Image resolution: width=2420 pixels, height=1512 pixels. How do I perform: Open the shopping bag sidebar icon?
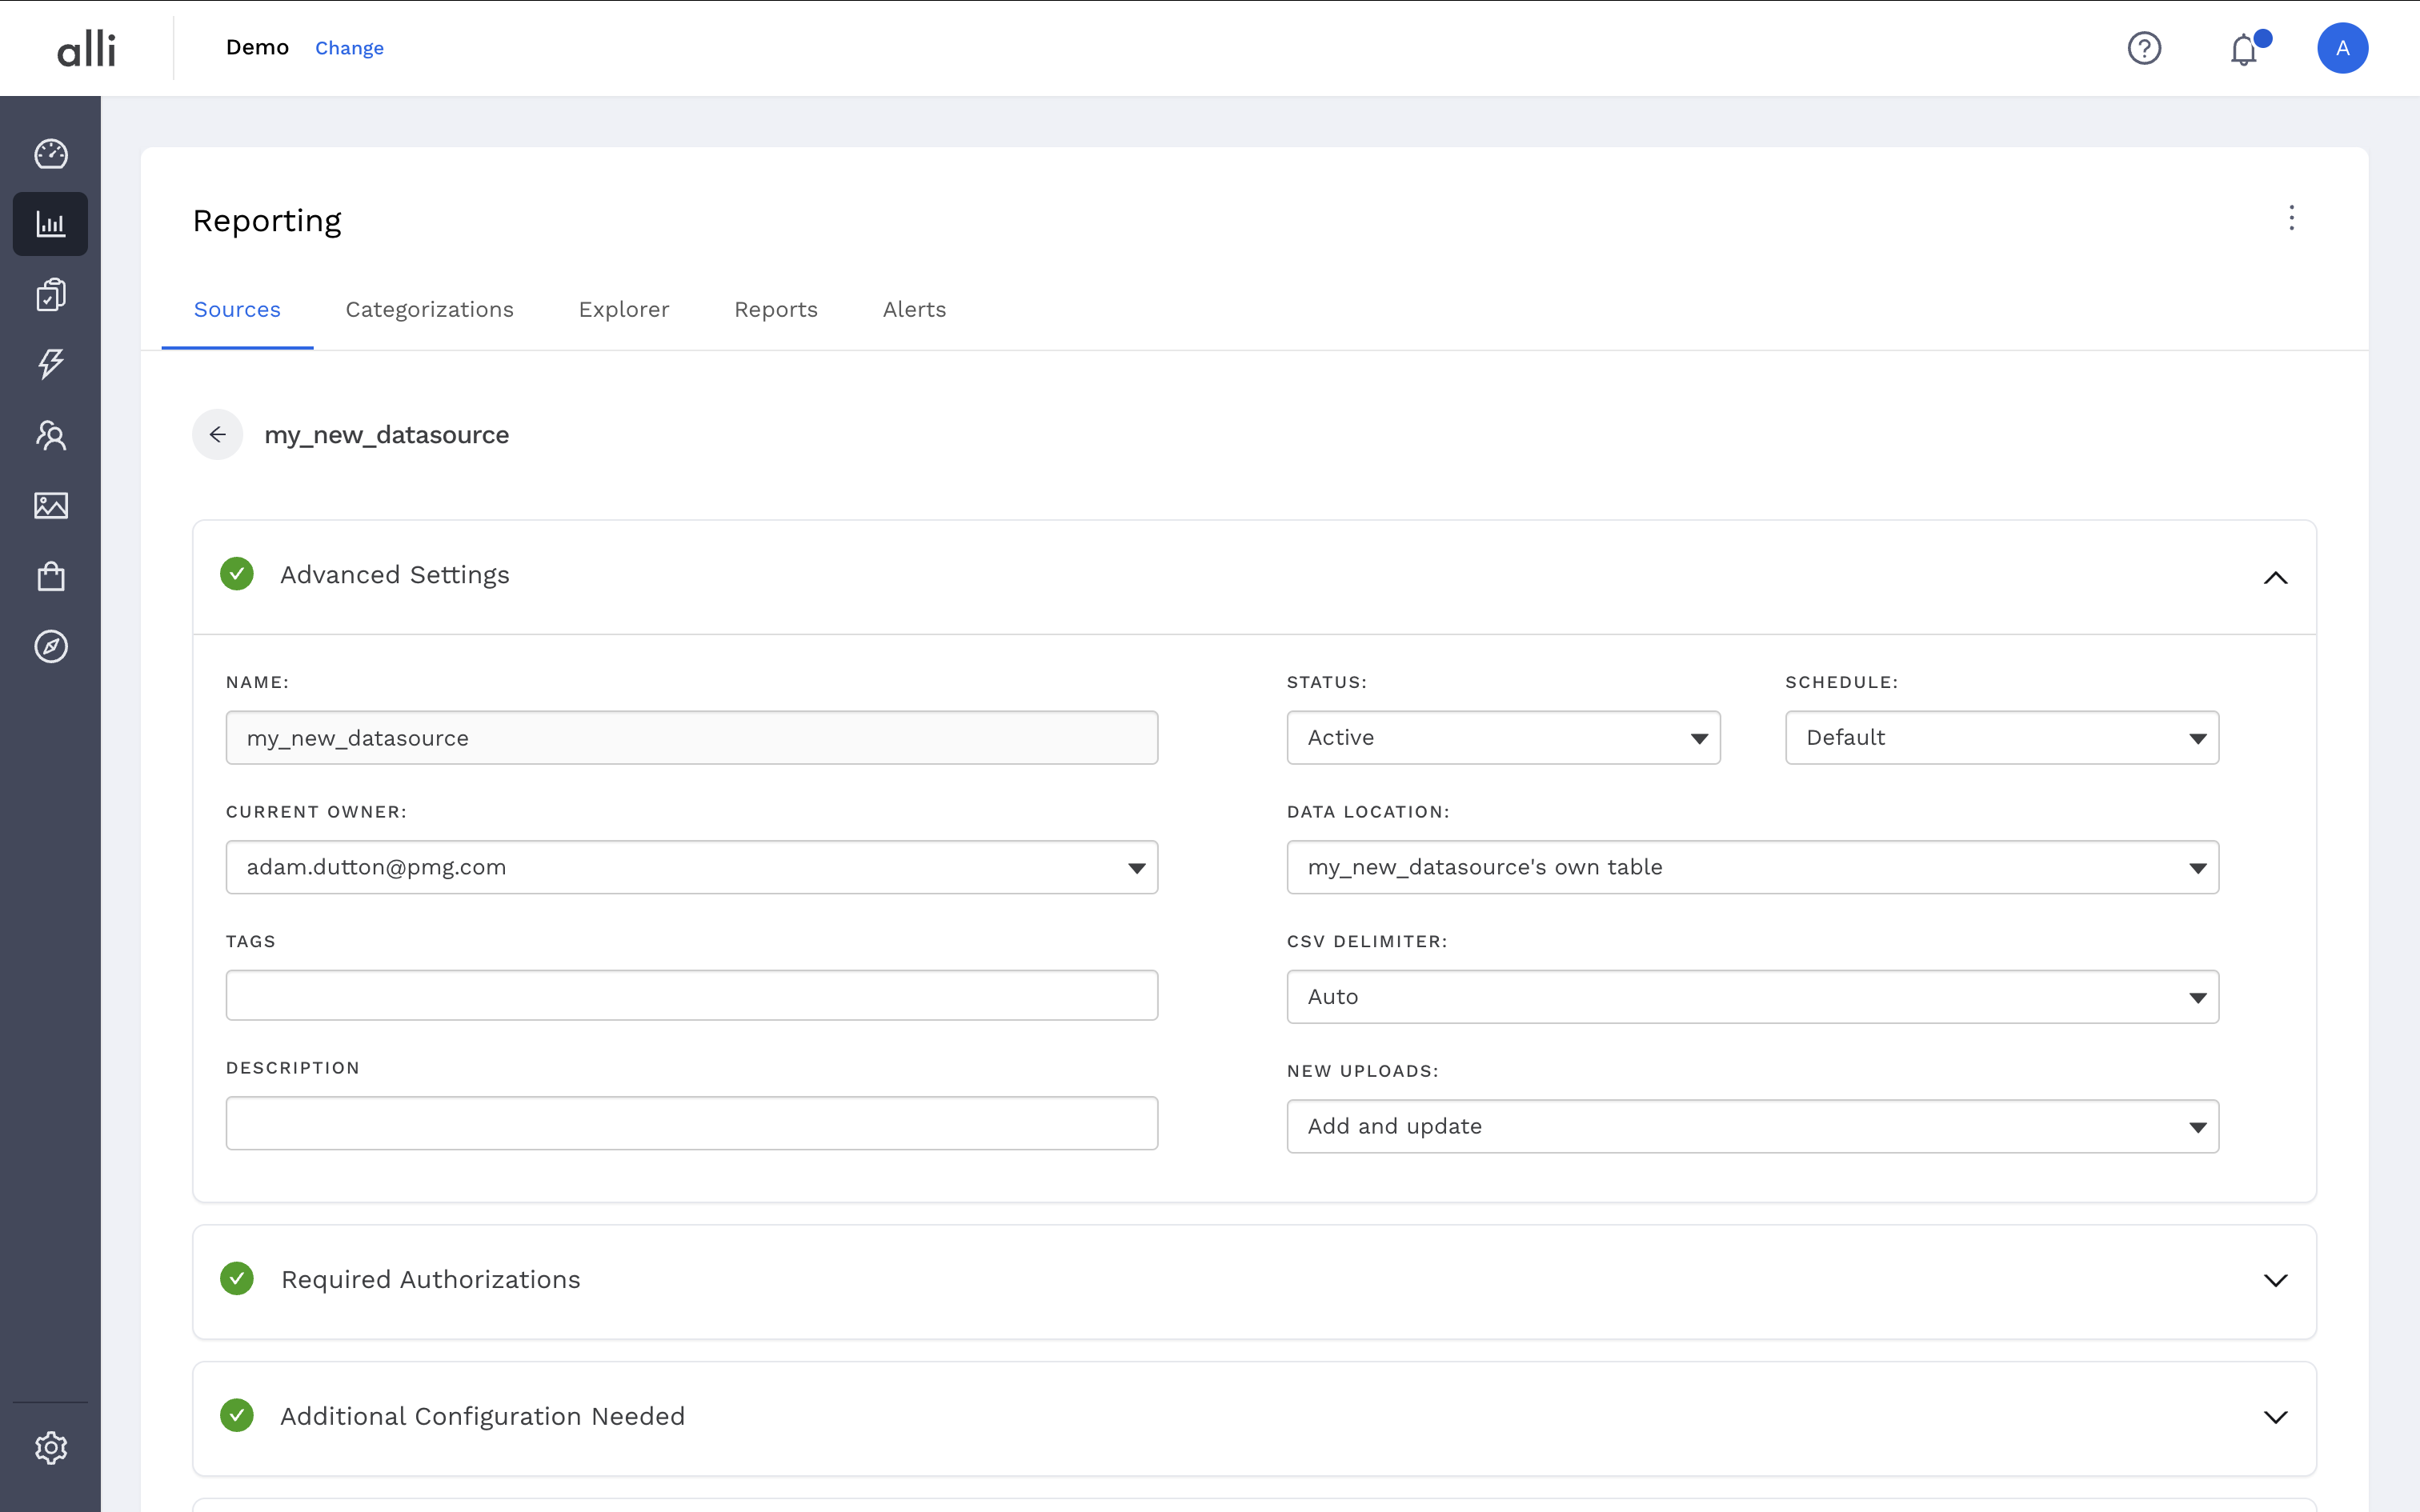(x=51, y=576)
